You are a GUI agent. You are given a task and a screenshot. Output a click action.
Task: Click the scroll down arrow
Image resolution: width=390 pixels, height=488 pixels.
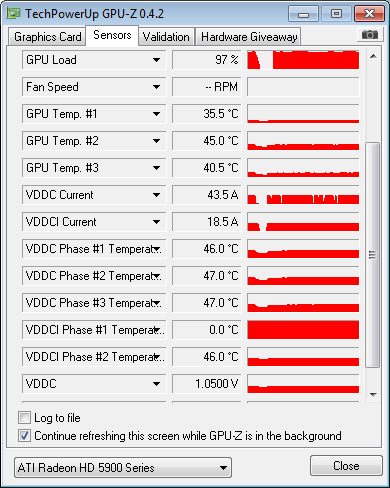pos(373,395)
